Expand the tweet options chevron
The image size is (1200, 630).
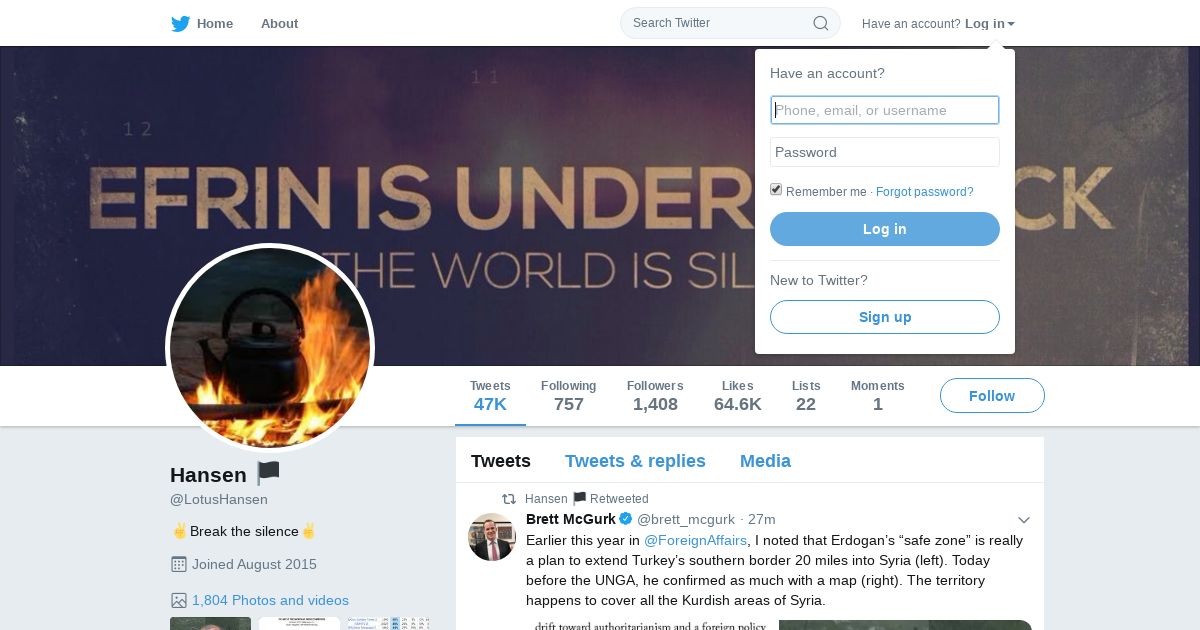tap(1024, 520)
